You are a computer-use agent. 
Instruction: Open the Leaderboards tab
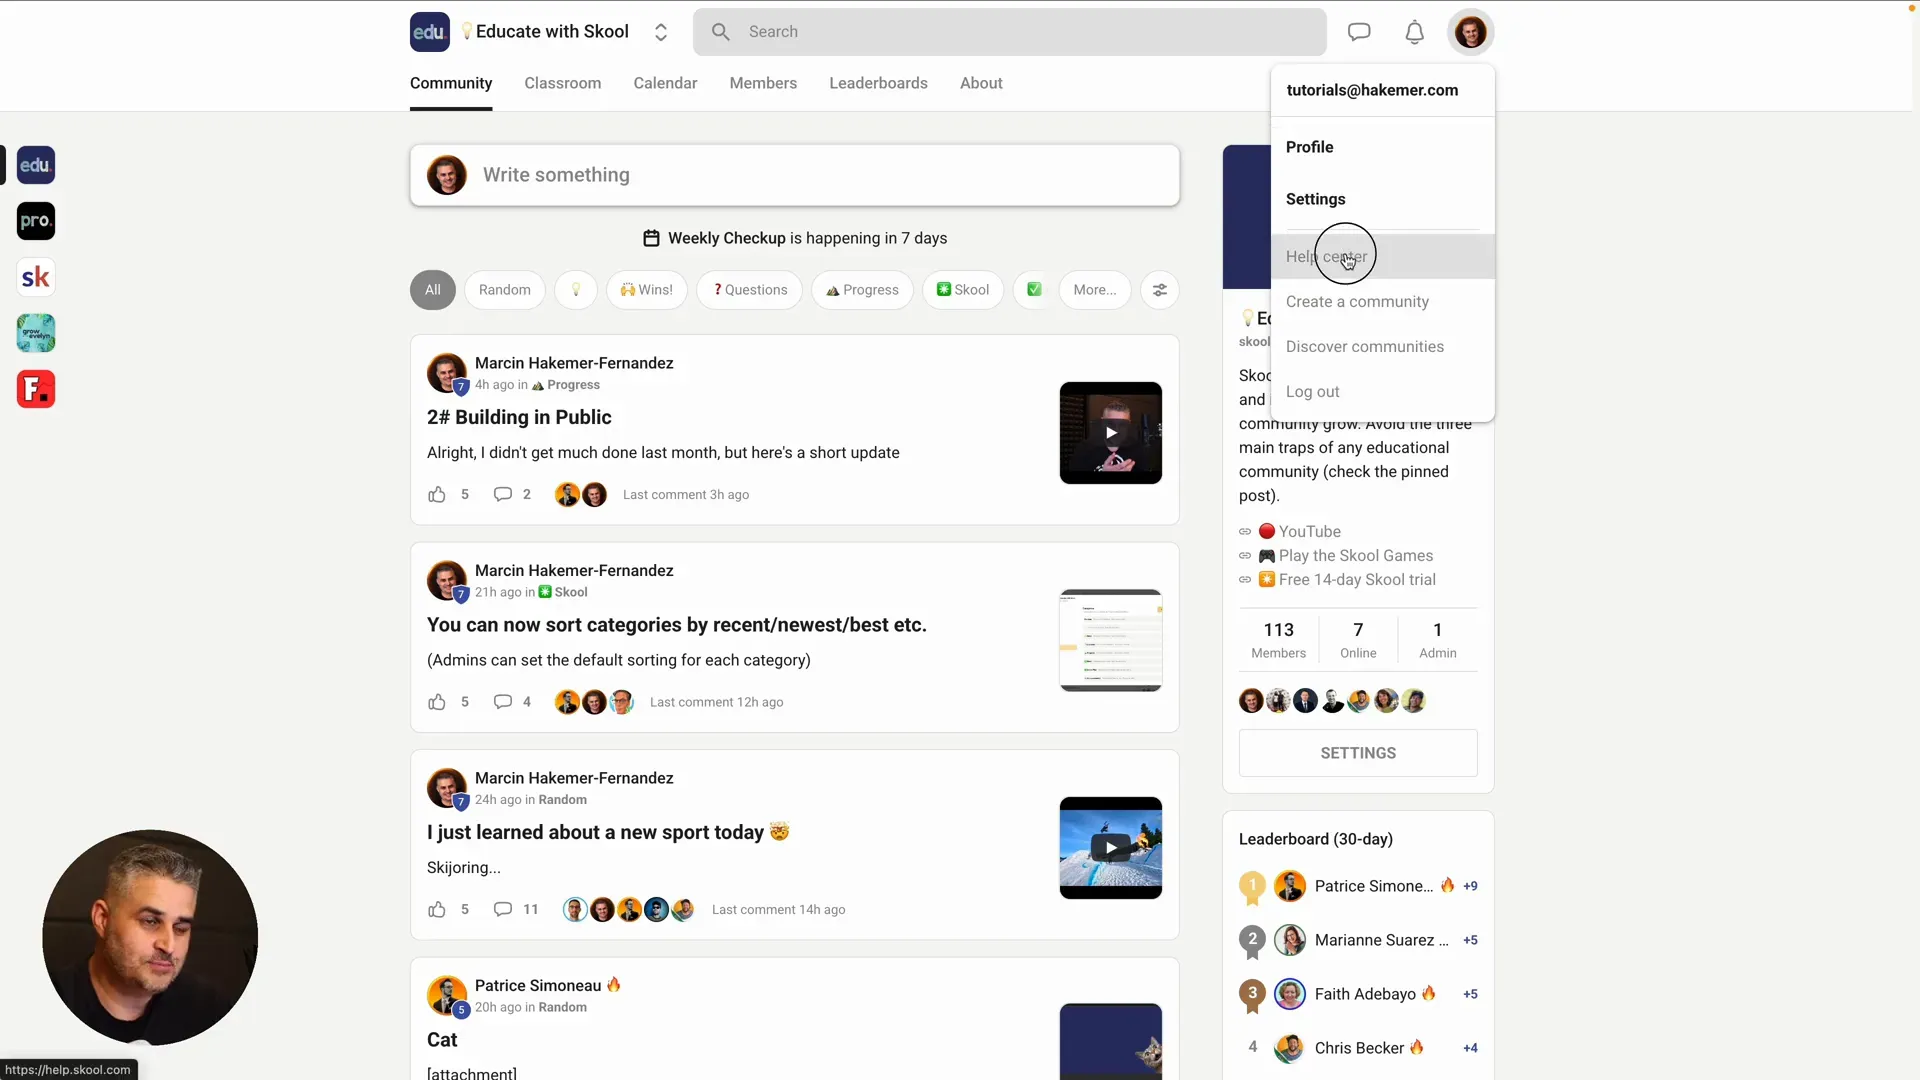(x=878, y=83)
